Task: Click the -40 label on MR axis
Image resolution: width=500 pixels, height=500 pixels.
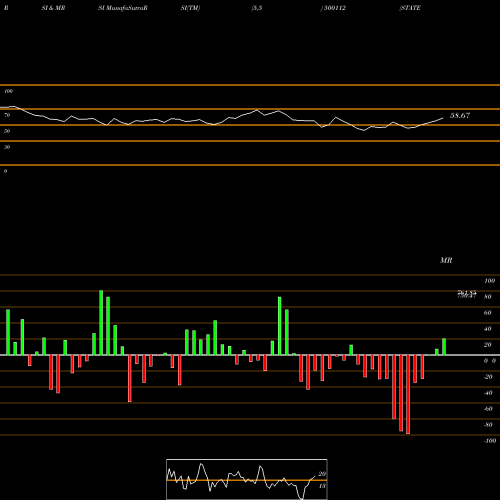Action: pos(488,393)
